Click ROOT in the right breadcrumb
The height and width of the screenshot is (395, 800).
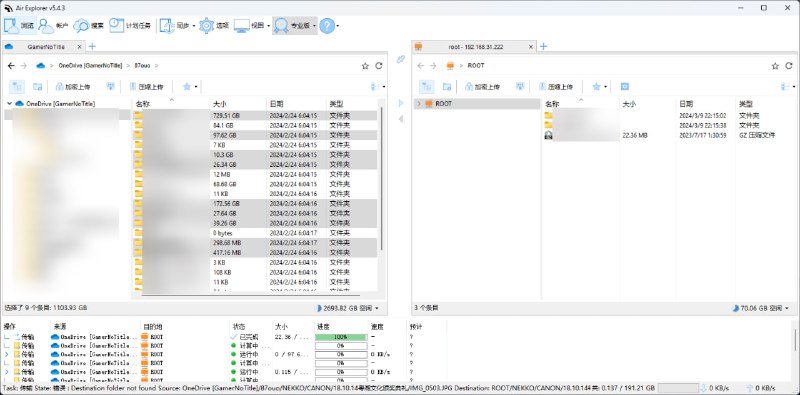tap(476, 65)
